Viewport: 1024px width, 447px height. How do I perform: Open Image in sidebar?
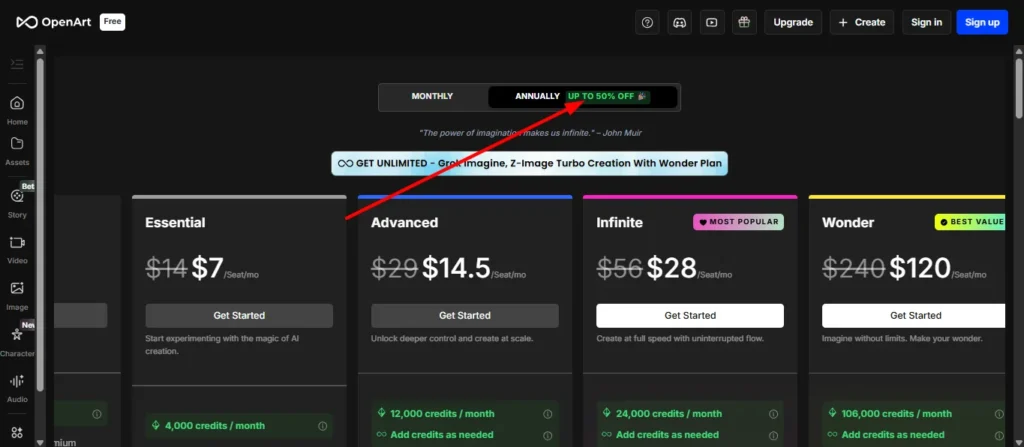click(x=17, y=295)
